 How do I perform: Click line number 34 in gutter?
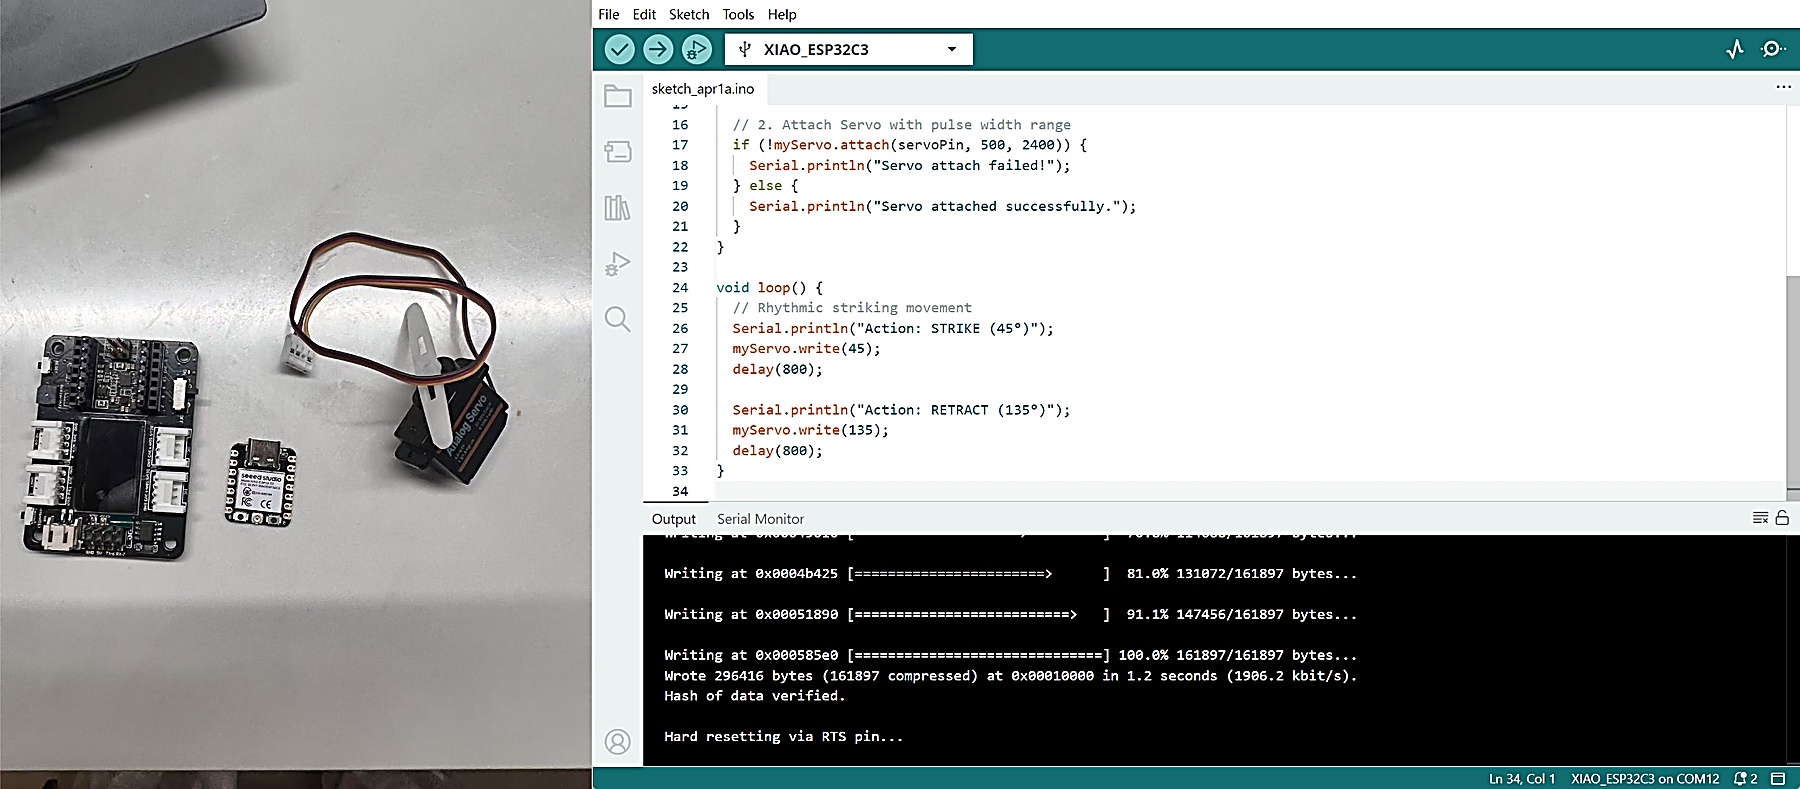[x=680, y=491]
